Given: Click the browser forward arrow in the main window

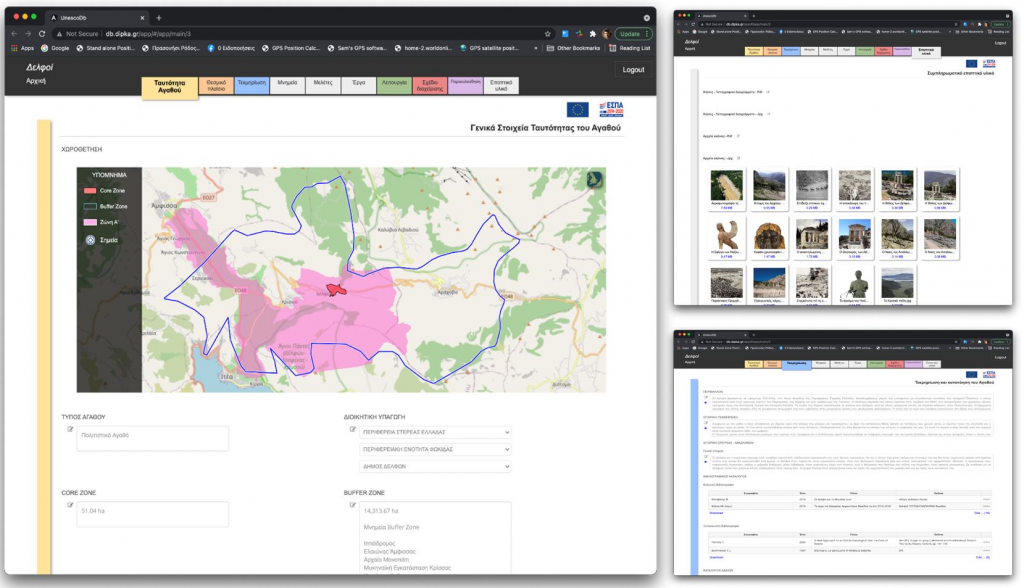Looking at the screenshot, I should [x=28, y=34].
